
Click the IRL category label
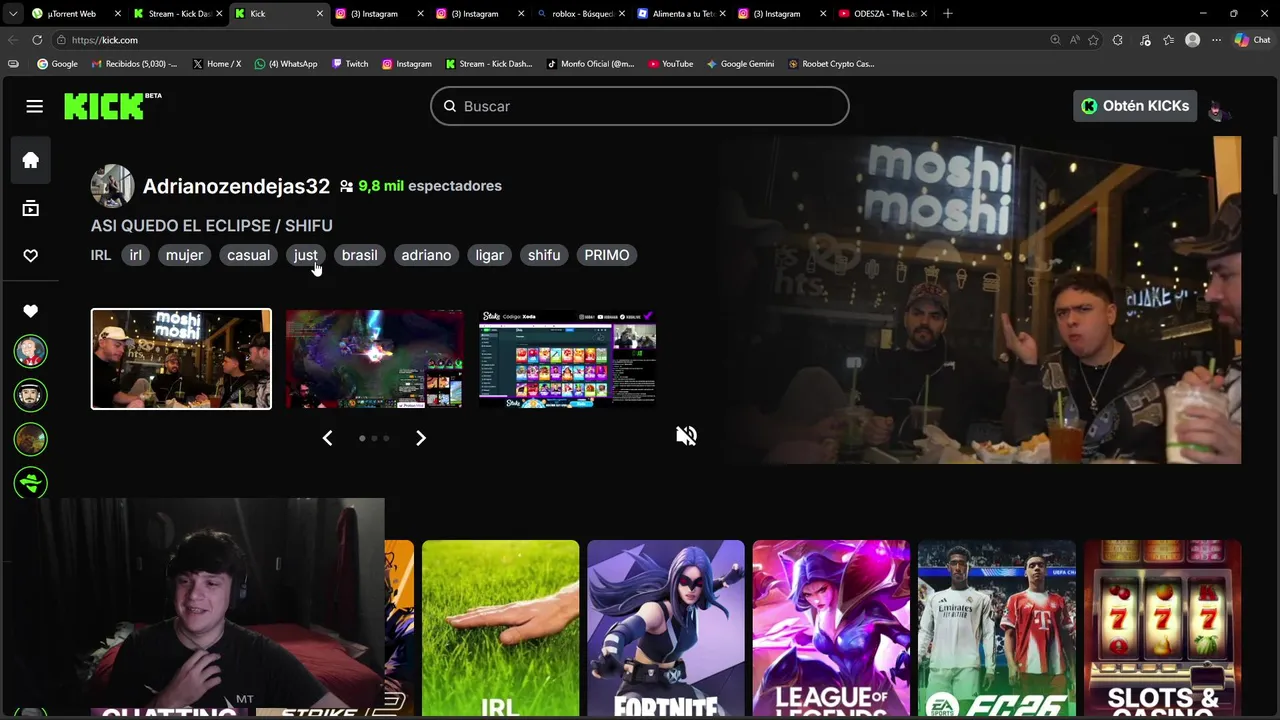(101, 255)
